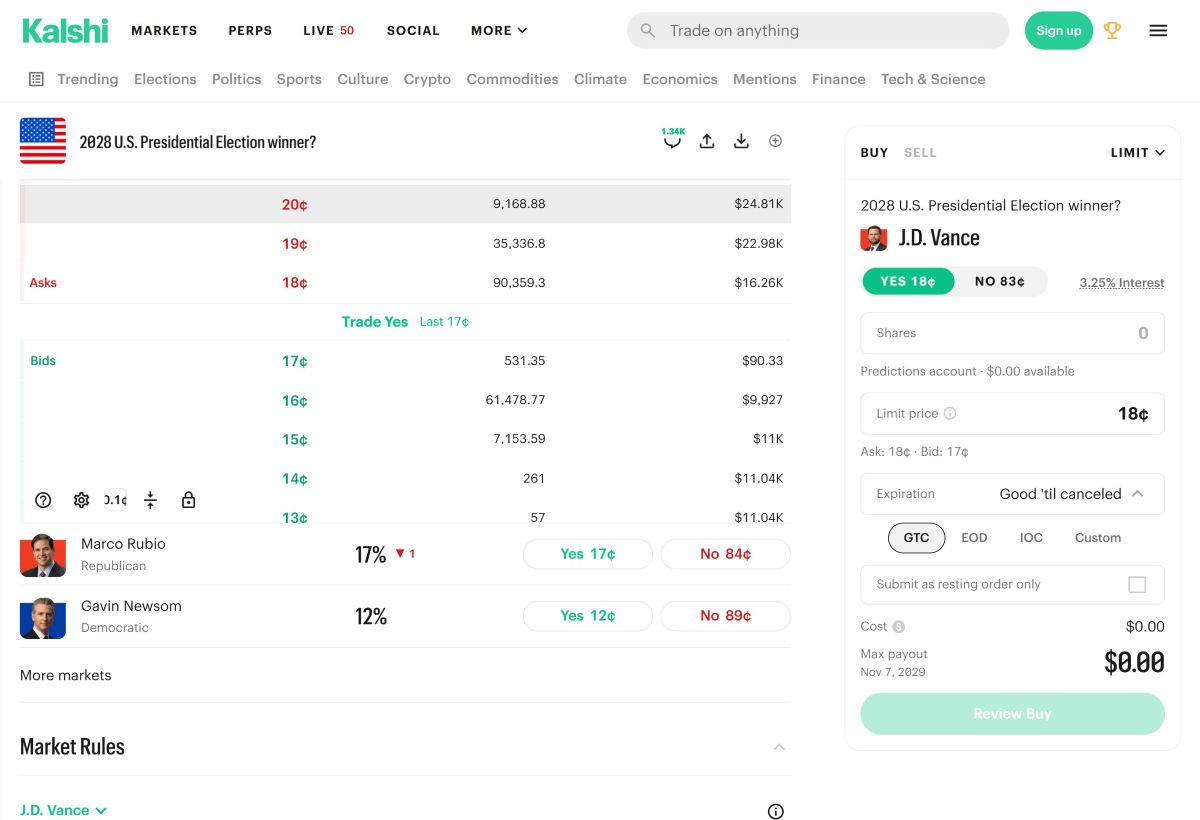Screen dimensions: 1200x820
Task: Choose the Custom expiration option
Action: 1098,538
